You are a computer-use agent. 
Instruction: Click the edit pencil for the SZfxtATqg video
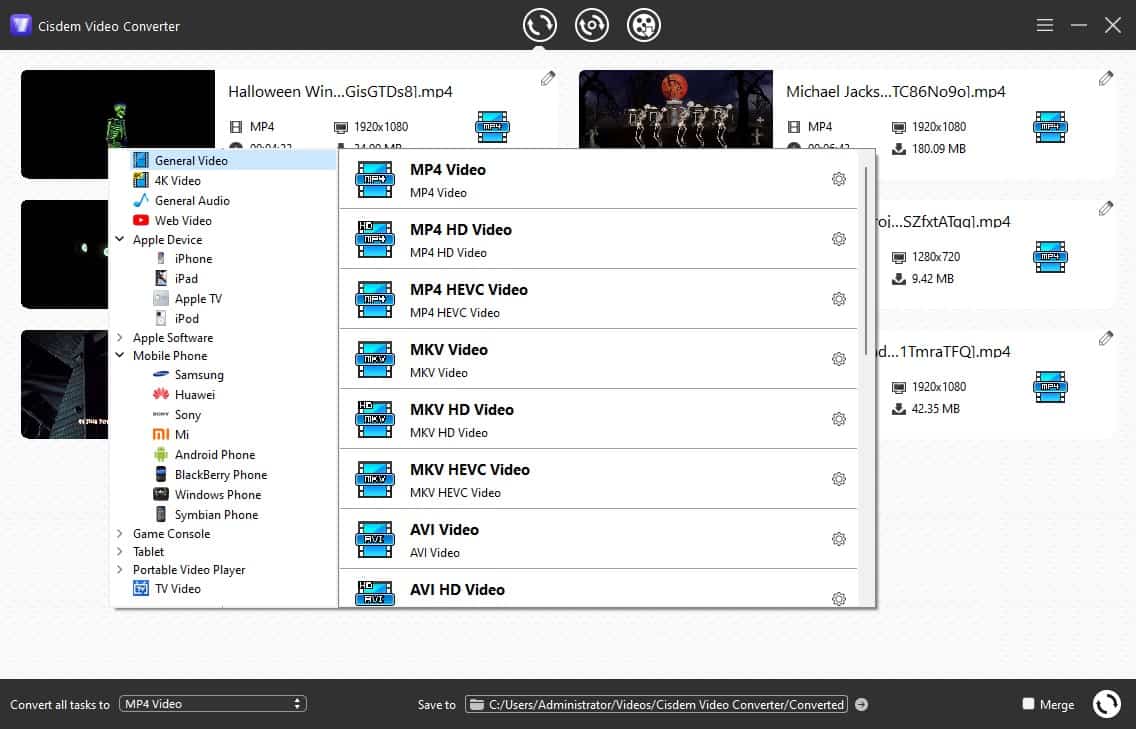(1106, 209)
